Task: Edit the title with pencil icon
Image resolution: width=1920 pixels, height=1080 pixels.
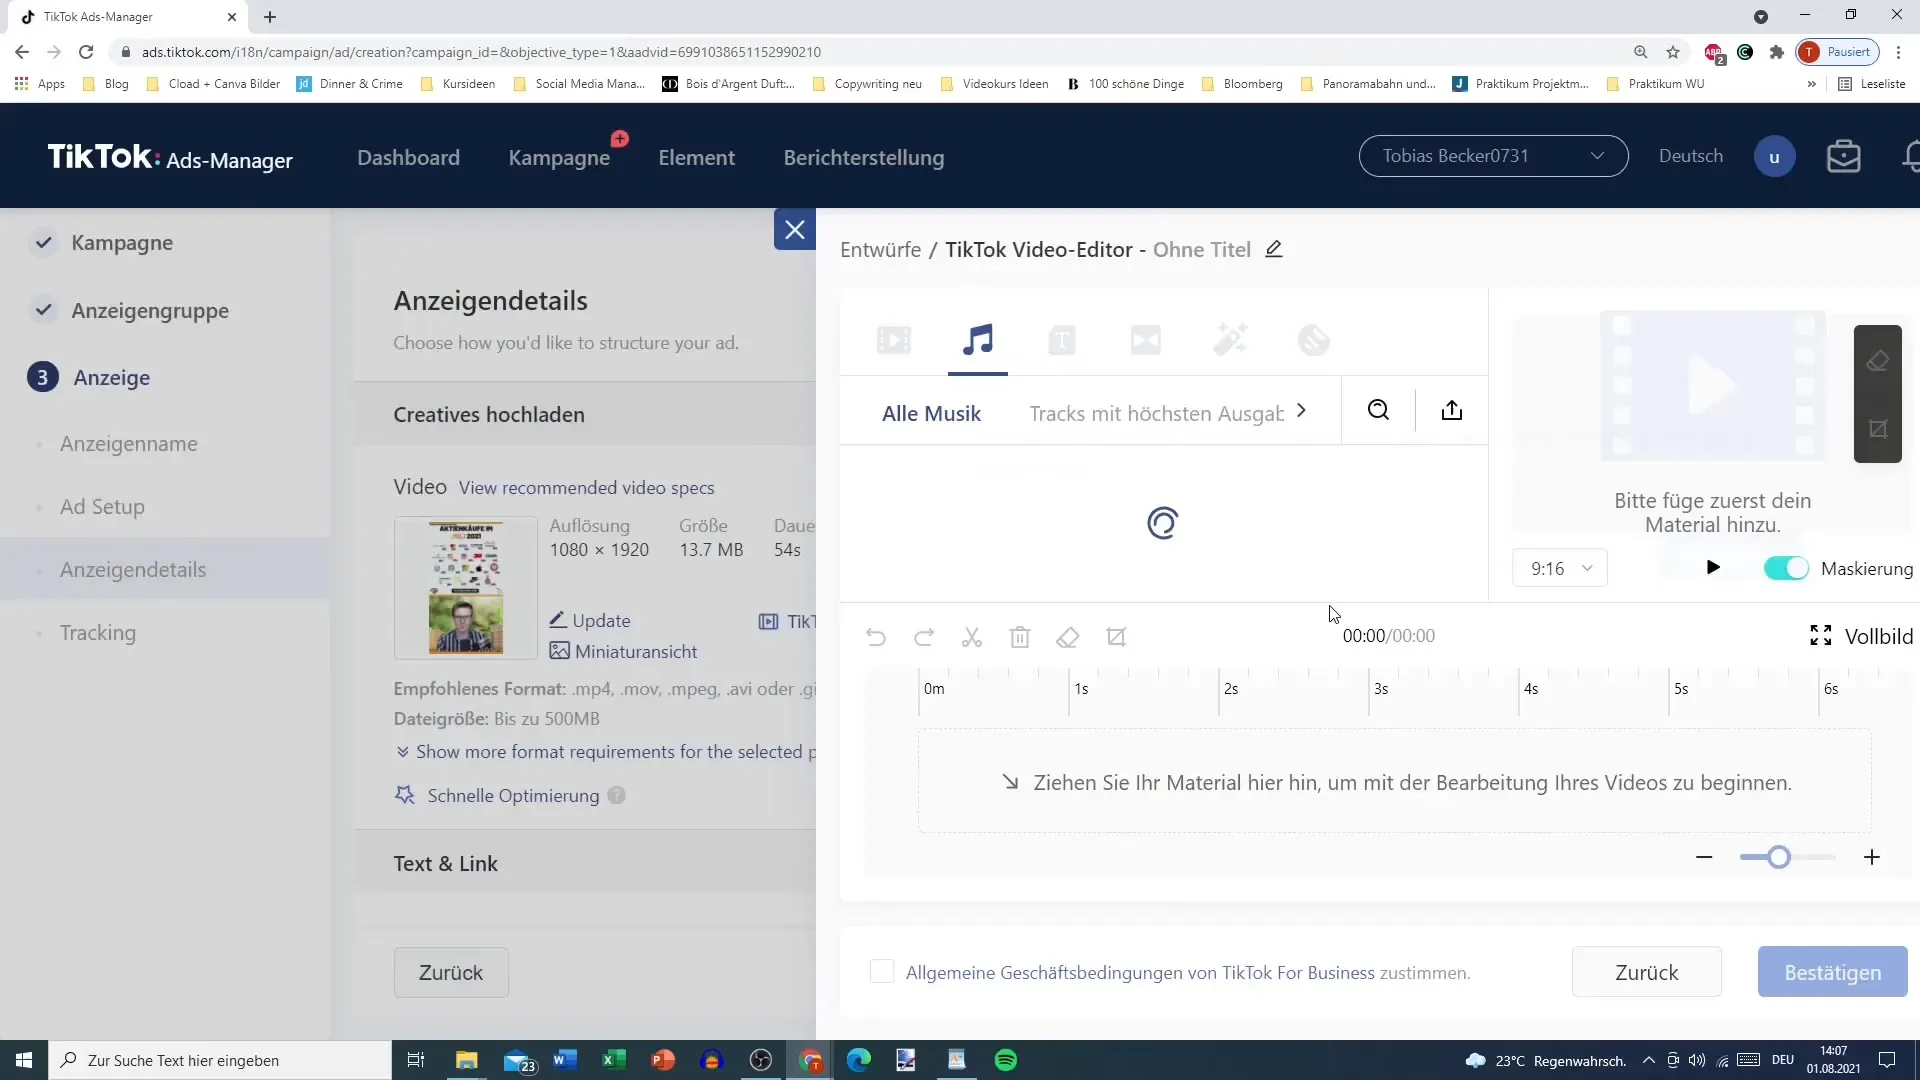Action: point(1274,249)
